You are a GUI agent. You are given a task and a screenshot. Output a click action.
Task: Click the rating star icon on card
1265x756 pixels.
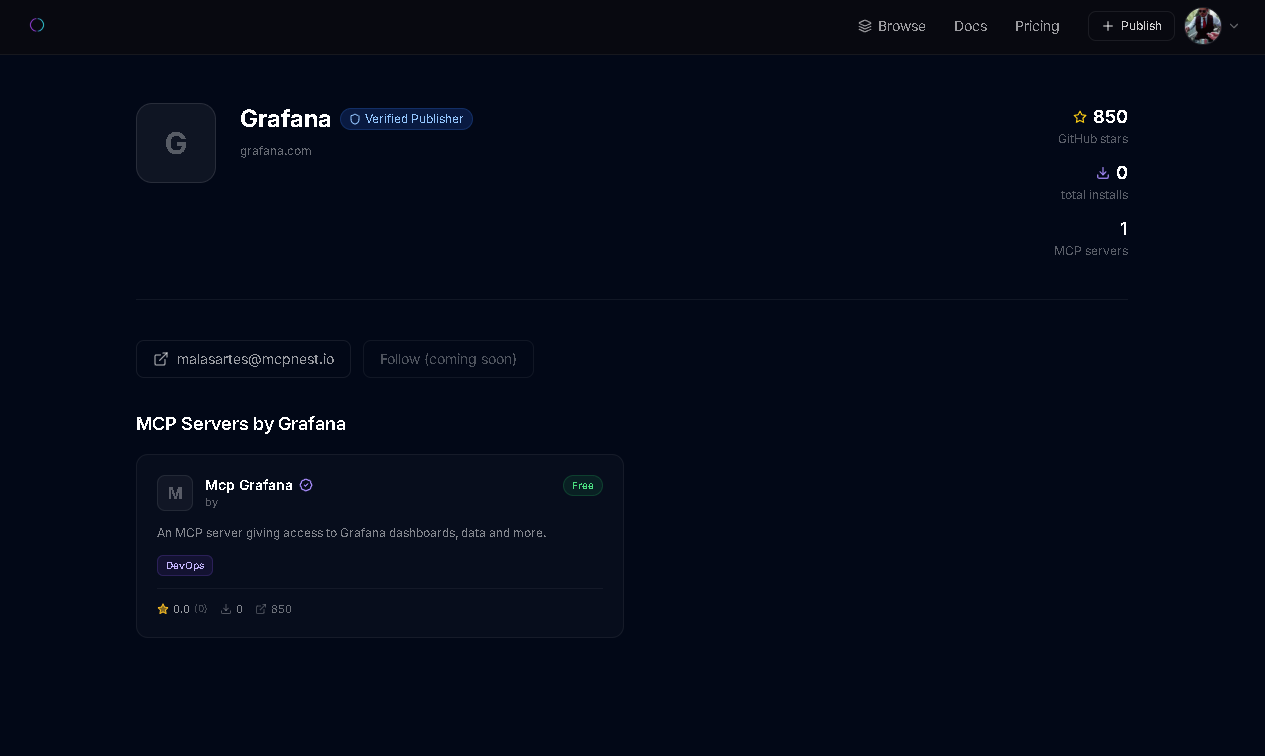tap(163, 609)
